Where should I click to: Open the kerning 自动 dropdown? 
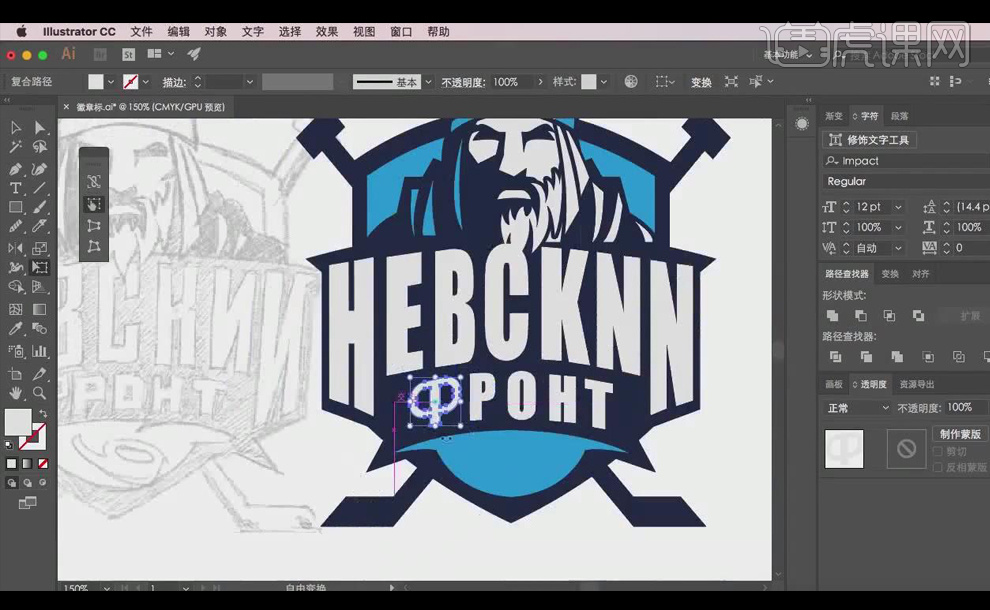(x=898, y=248)
